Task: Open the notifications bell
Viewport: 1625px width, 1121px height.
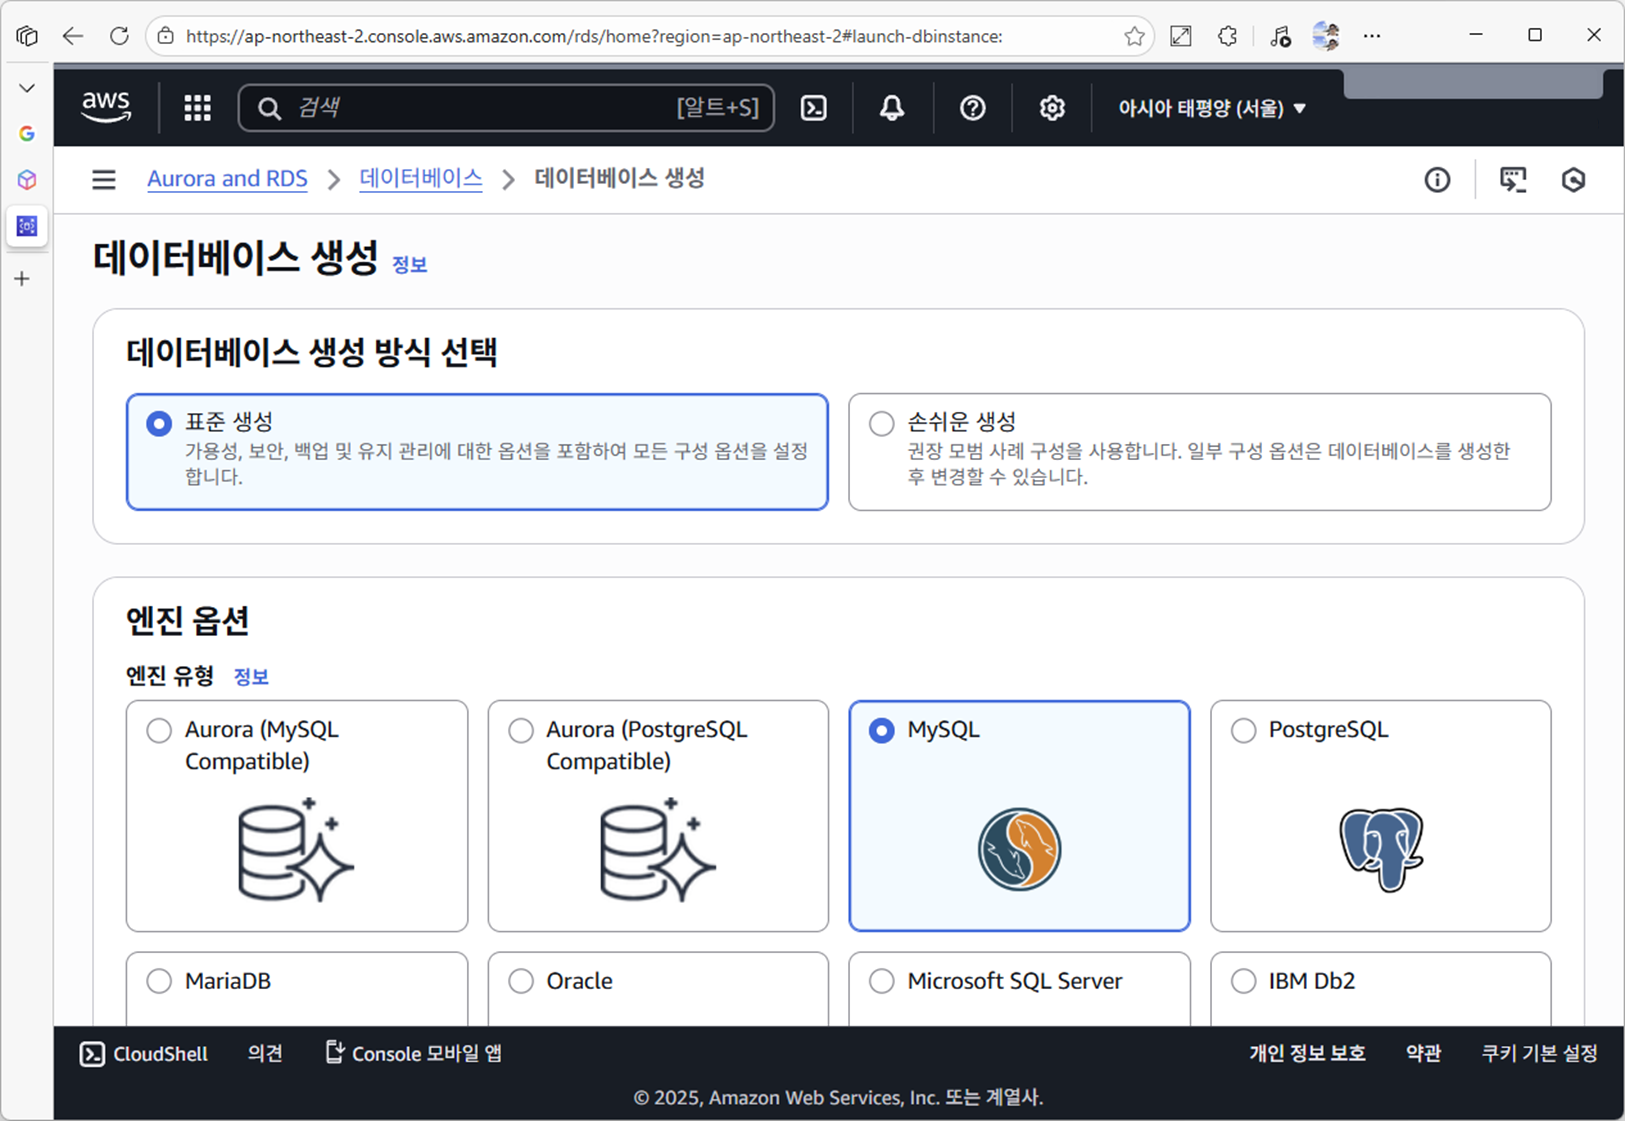Action: tap(892, 108)
